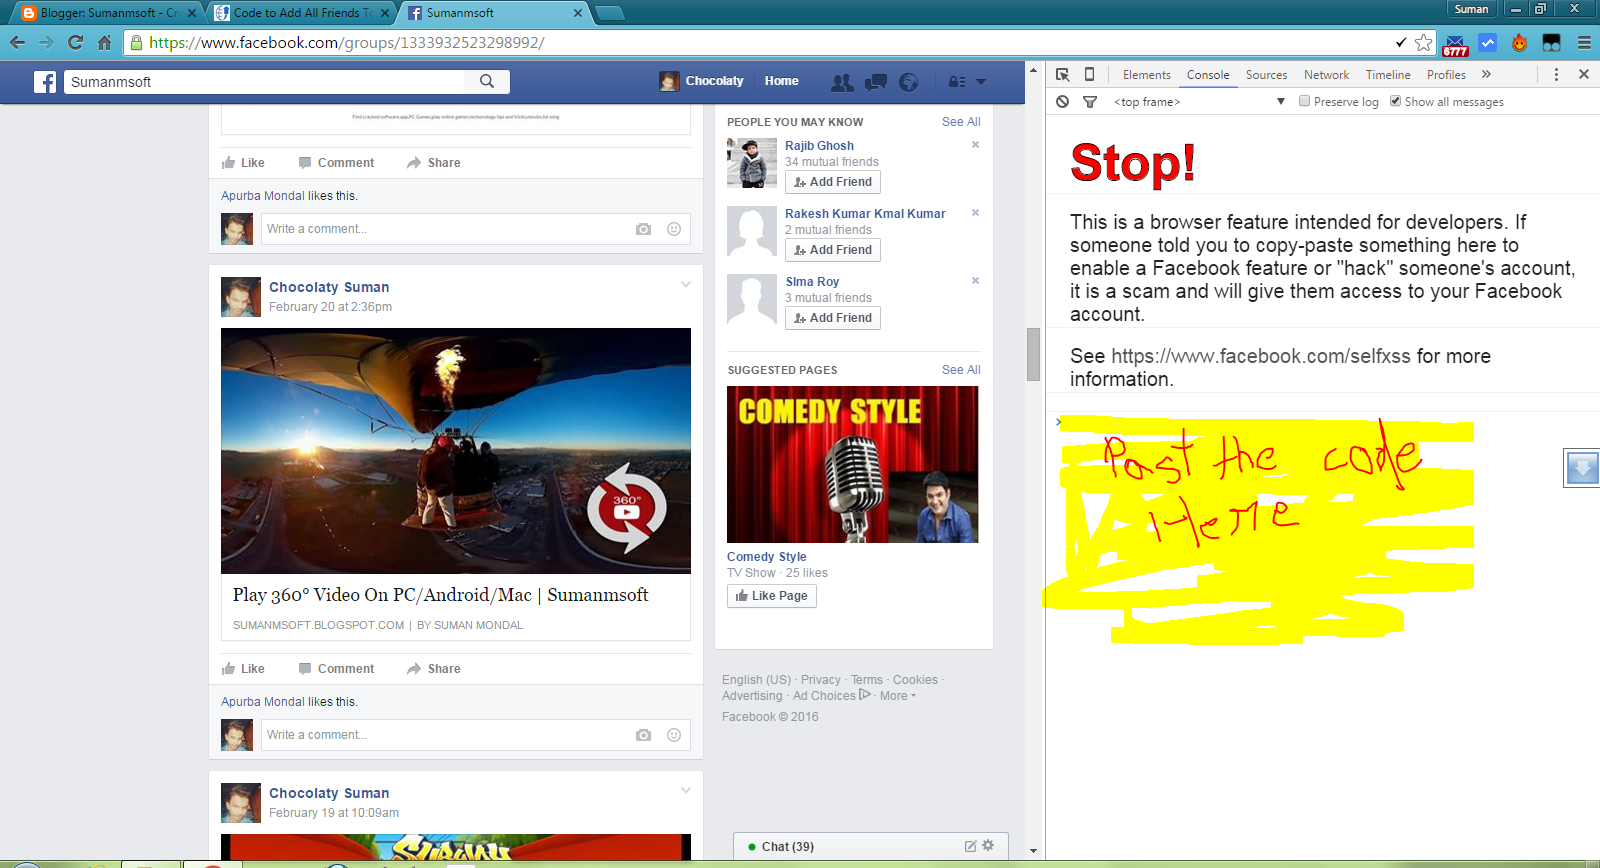Open See All for People You May Know

[x=961, y=122]
